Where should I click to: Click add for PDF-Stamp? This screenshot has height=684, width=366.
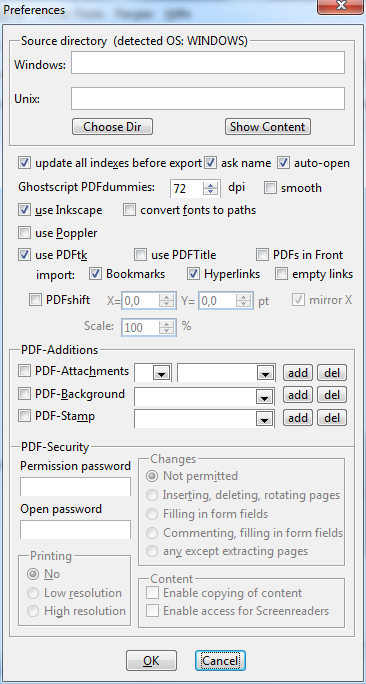pyautogui.click(x=298, y=418)
